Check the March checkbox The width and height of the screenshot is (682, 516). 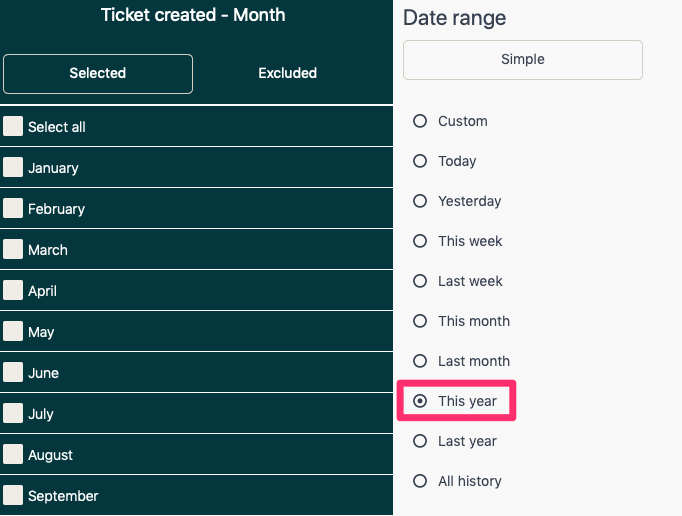coord(13,249)
